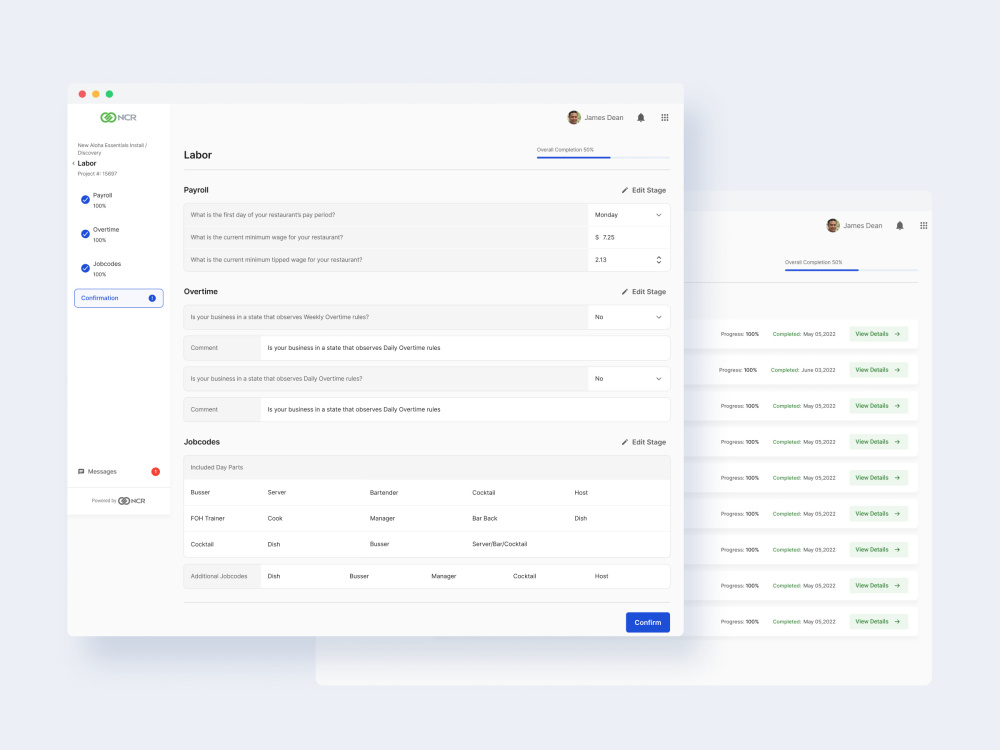The width and height of the screenshot is (1000, 750).
Task: Click Server/Bar/Cocktail jobcode
Action: (499, 544)
